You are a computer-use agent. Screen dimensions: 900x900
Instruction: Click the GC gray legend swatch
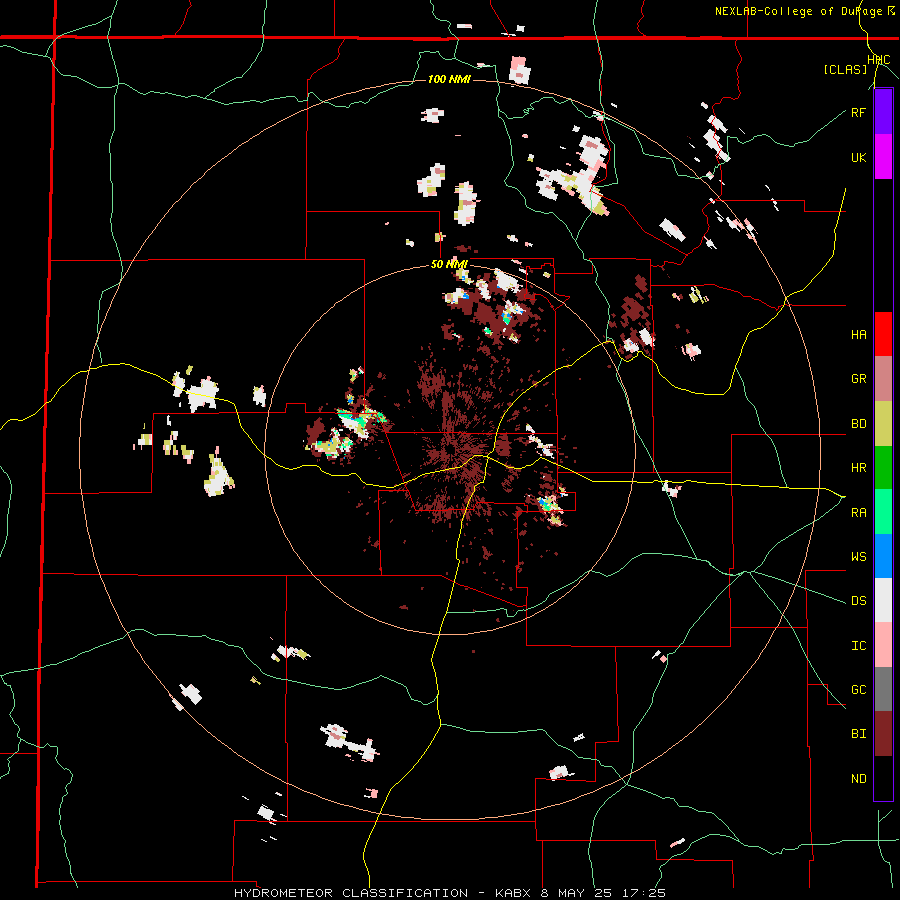click(883, 689)
